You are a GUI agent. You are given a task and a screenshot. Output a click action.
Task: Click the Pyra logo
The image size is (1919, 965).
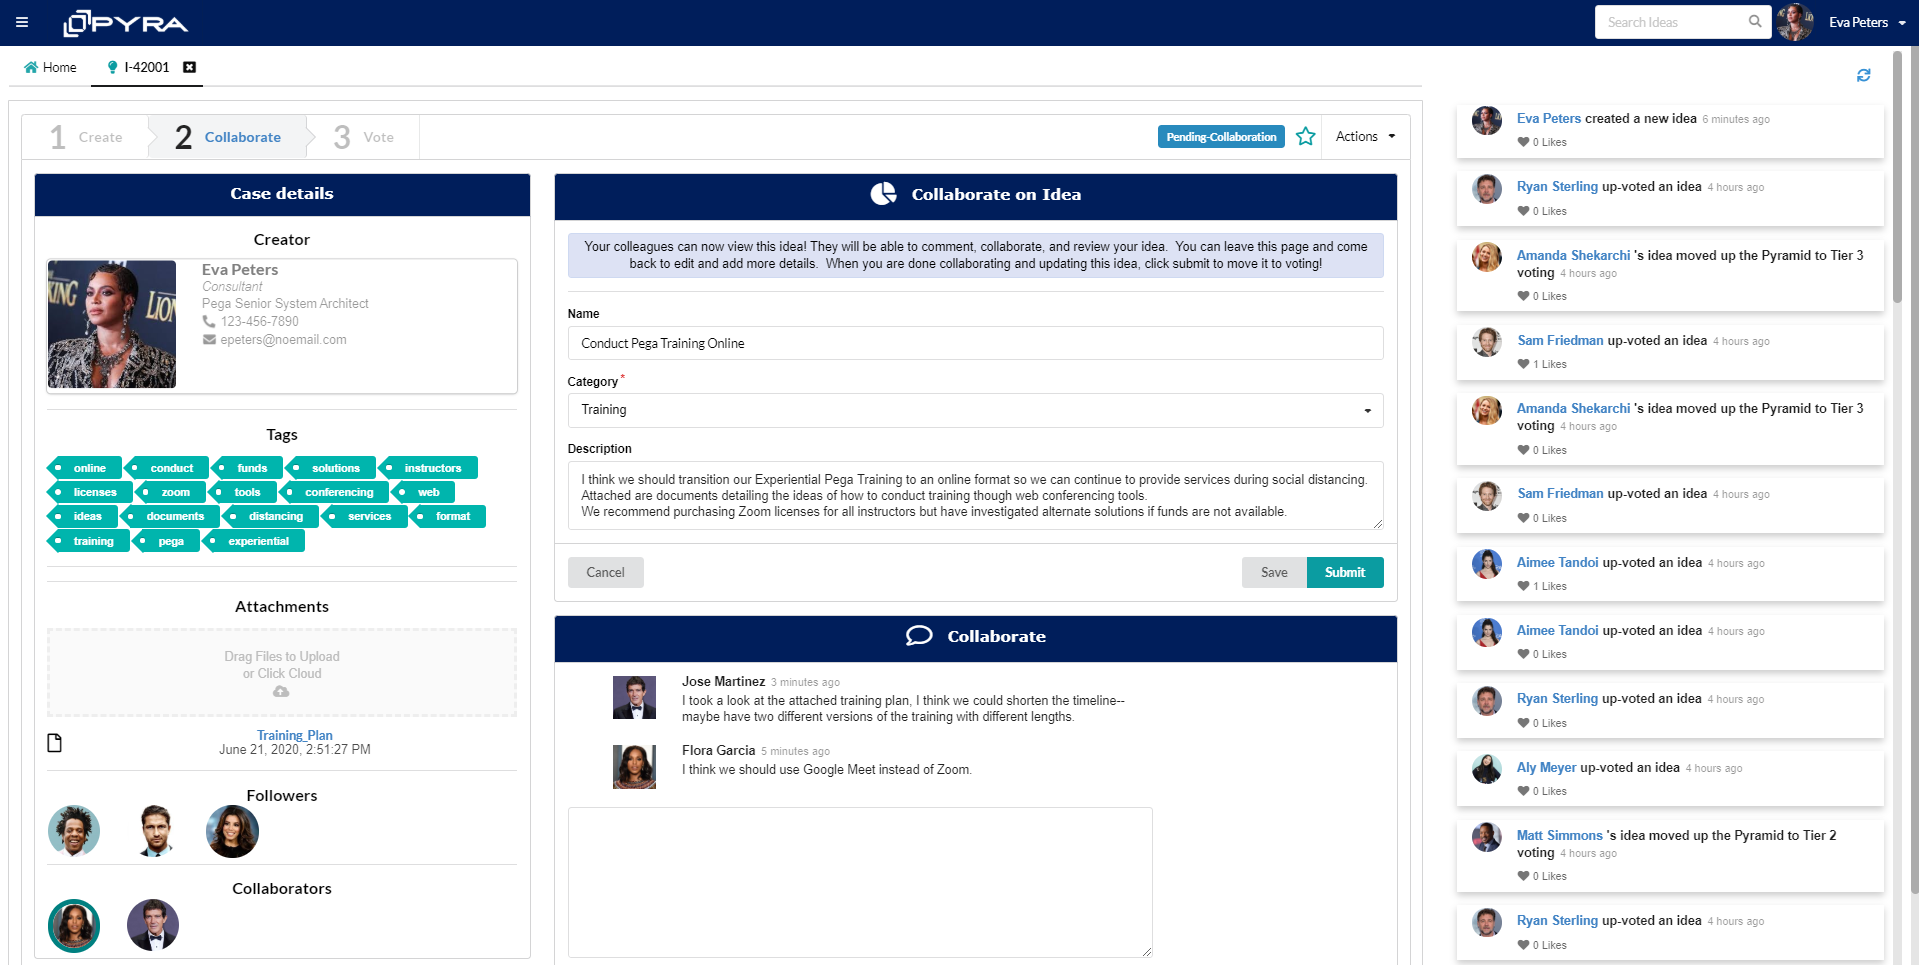[126, 23]
